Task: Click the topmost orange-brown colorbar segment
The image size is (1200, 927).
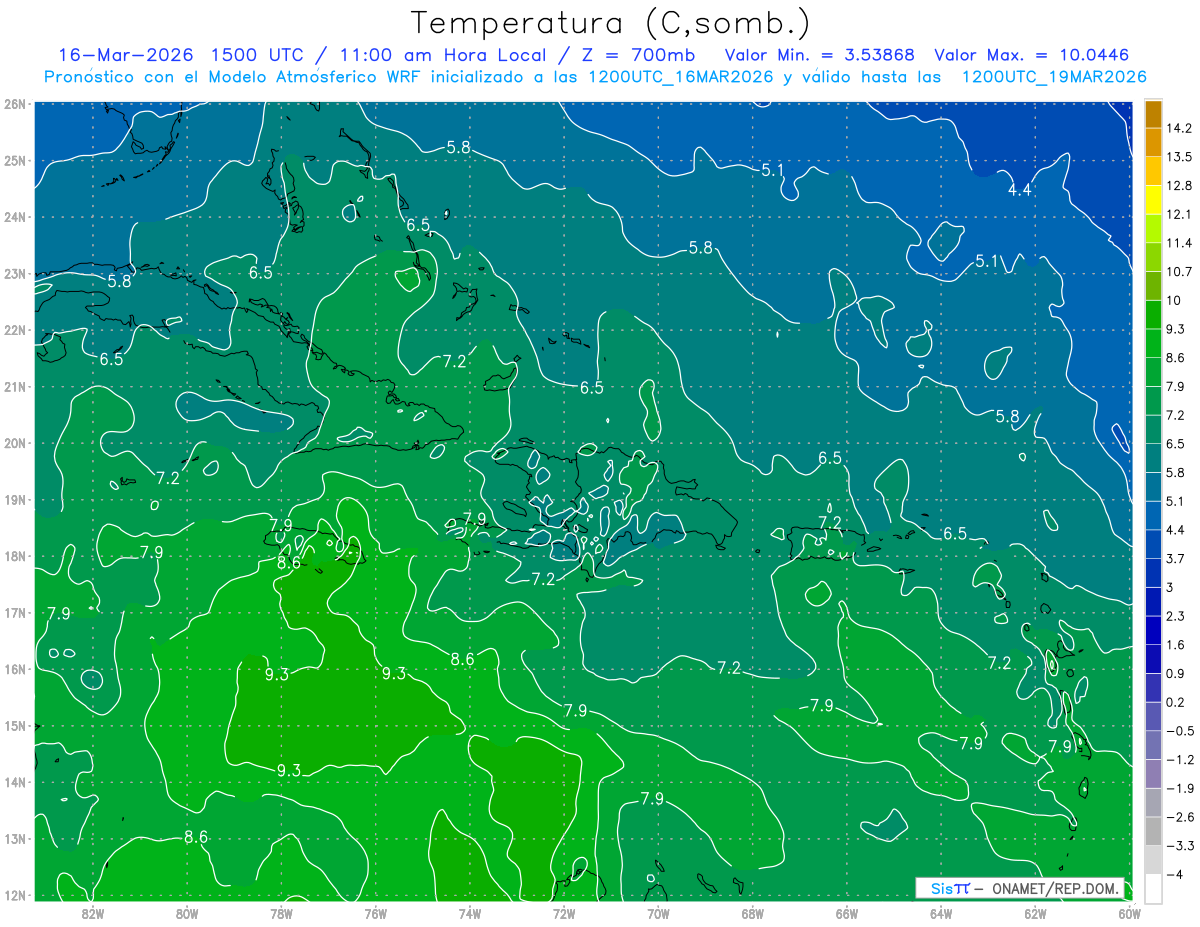Action: point(1154,114)
